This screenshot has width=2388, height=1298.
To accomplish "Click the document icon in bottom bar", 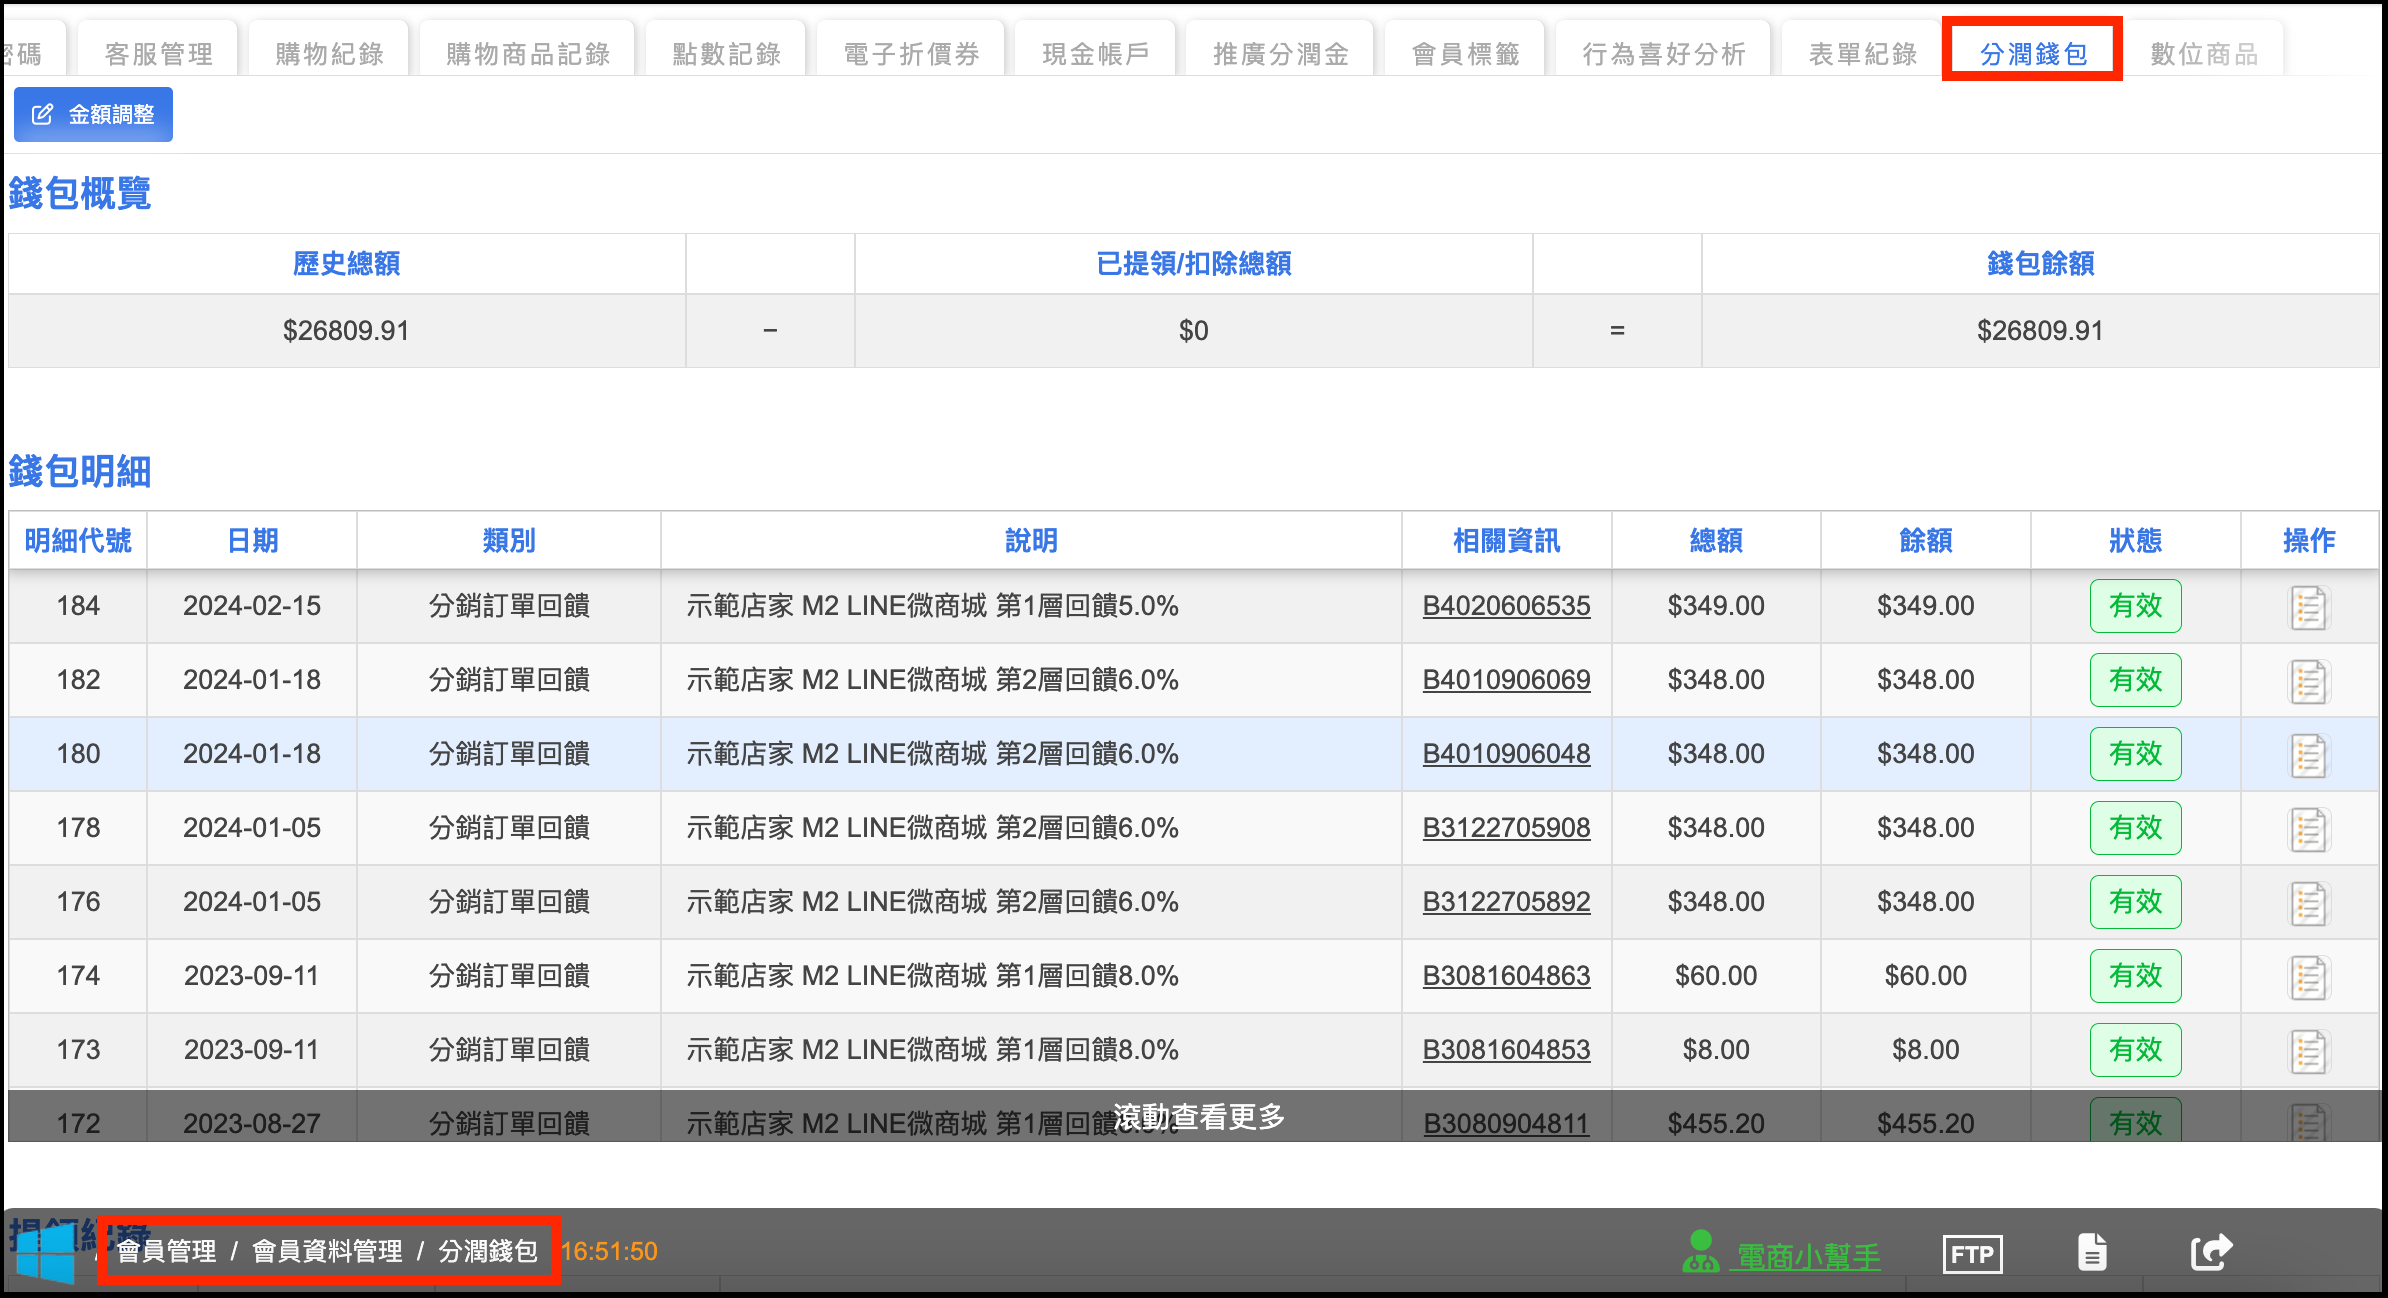I will (2092, 1252).
